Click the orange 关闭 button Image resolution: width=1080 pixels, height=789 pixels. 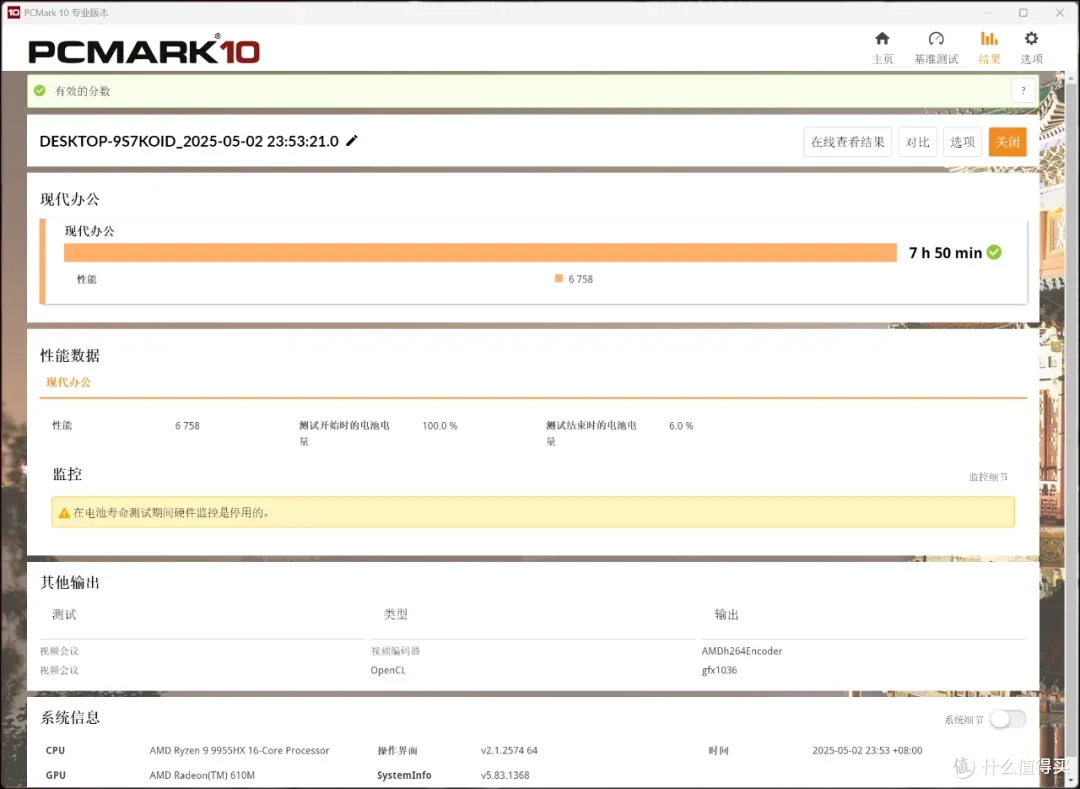[x=1007, y=142]
